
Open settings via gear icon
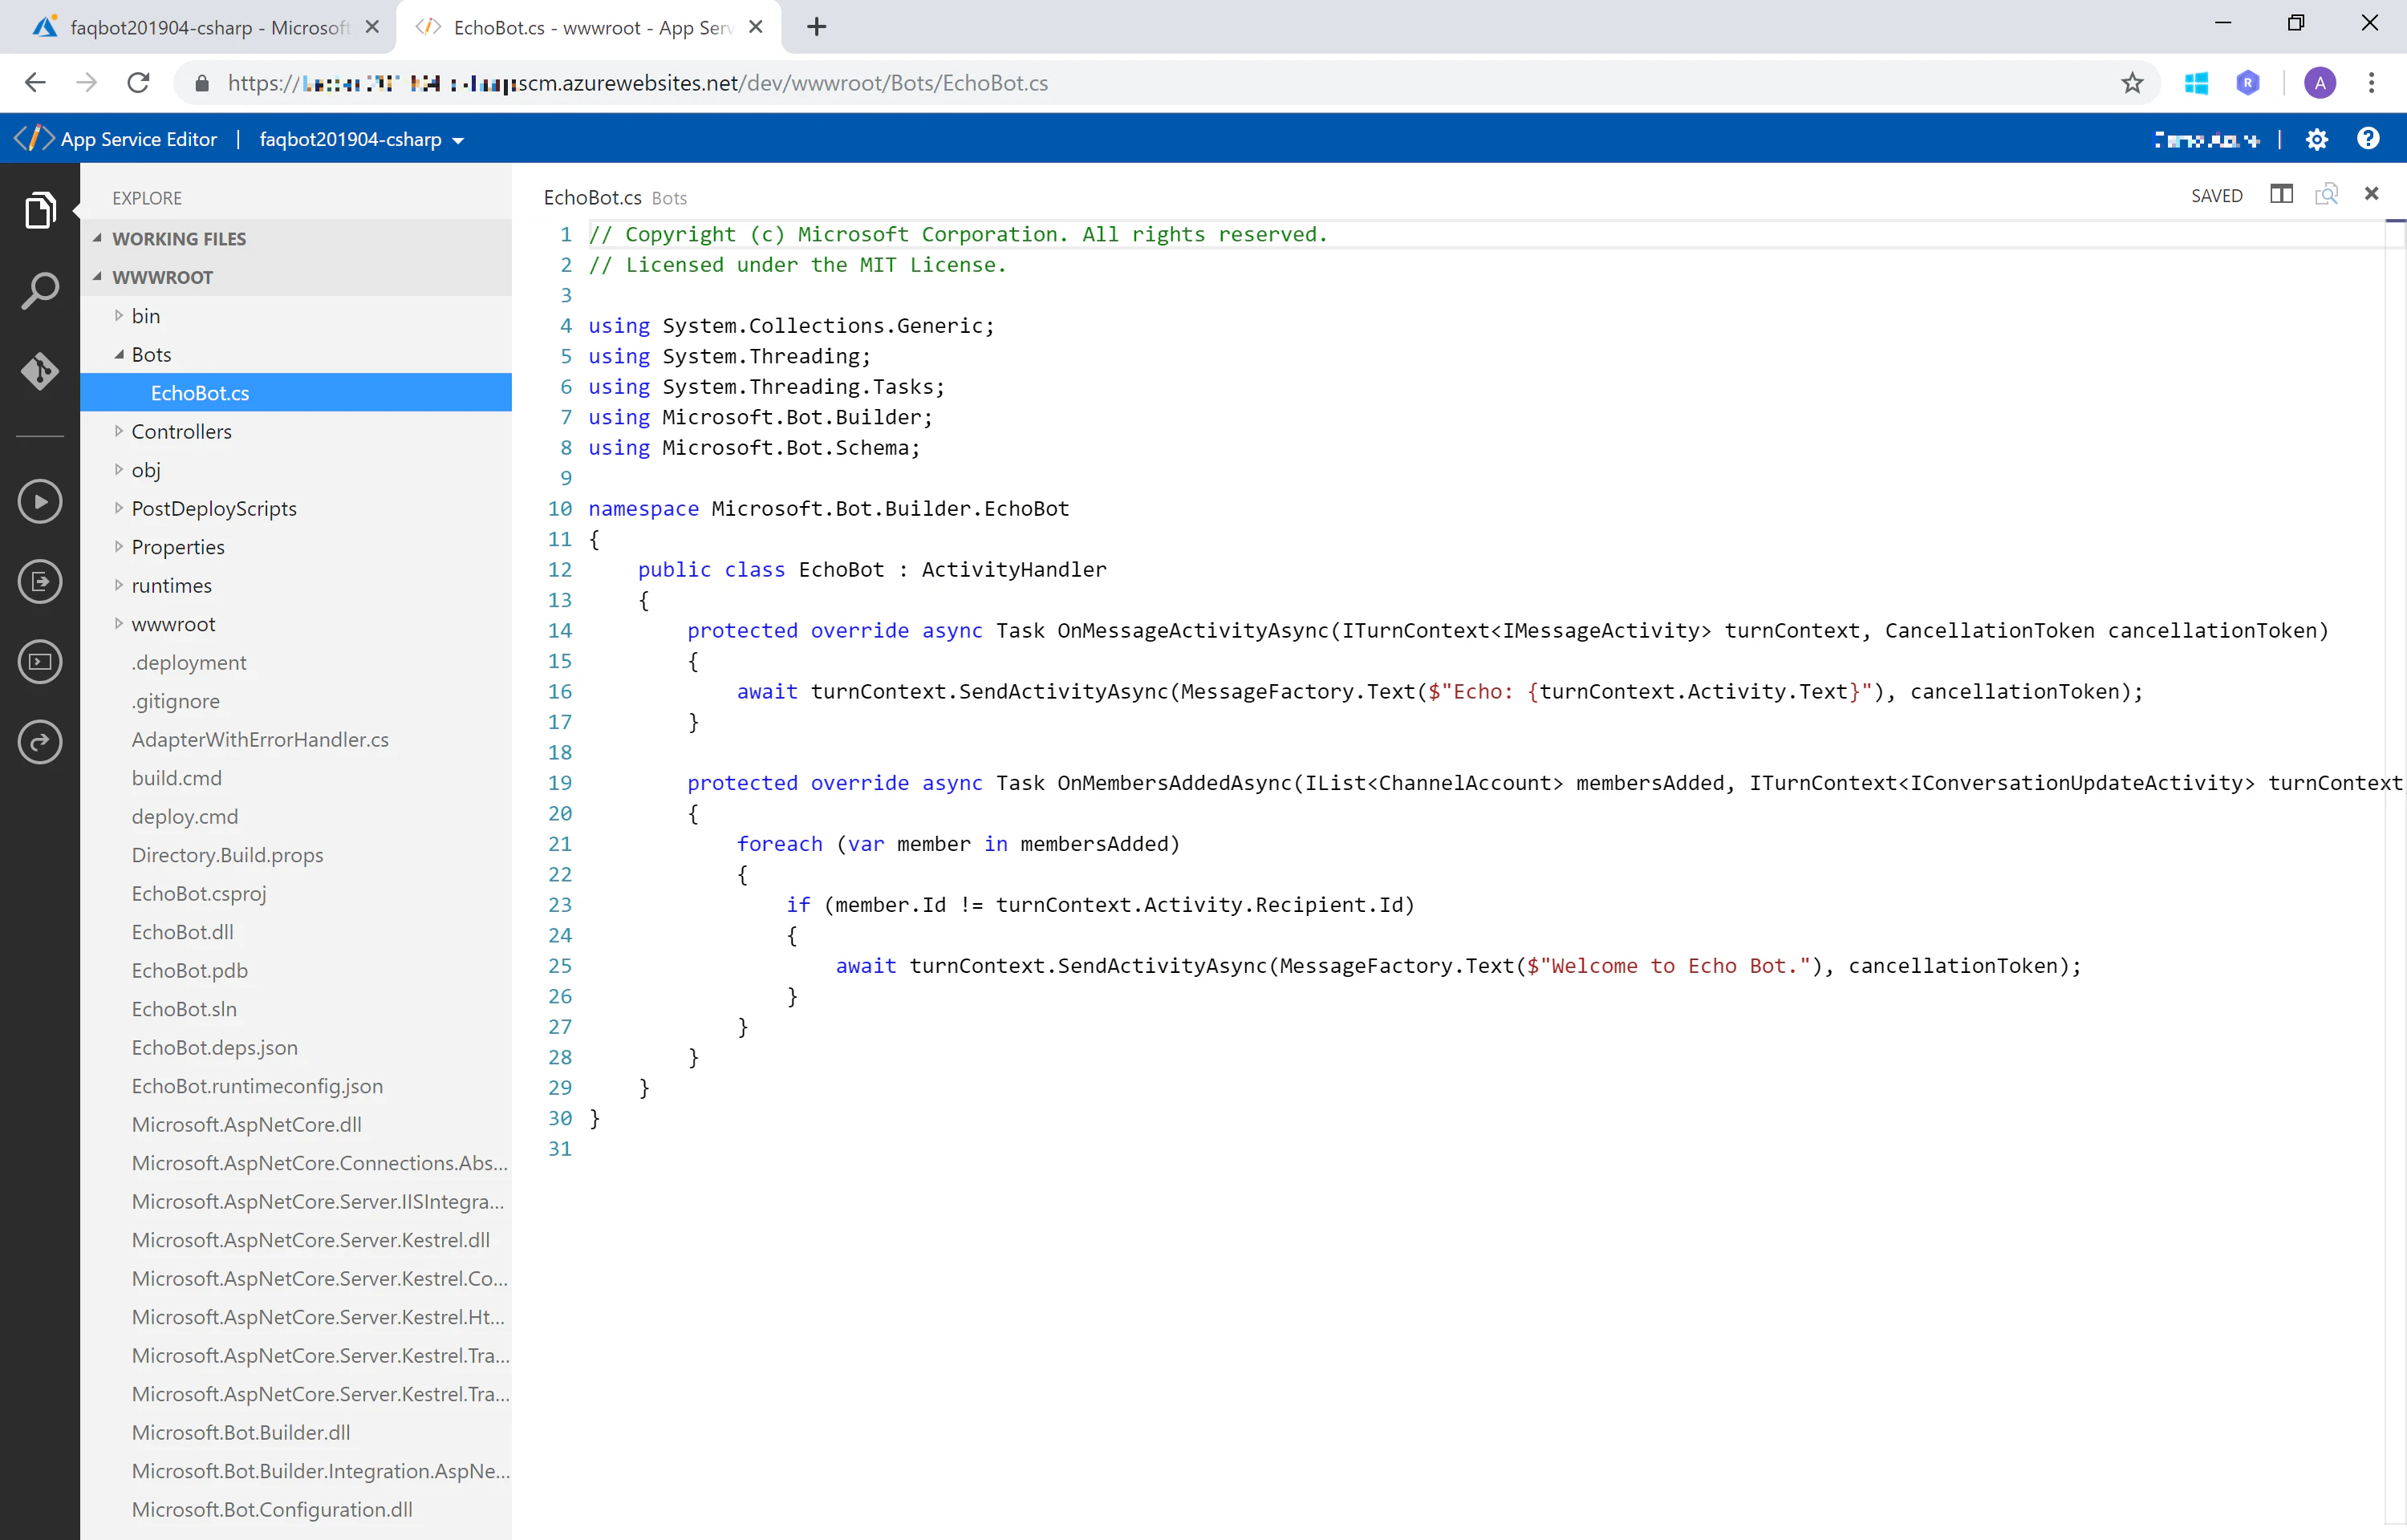(x=2316, y=139)
